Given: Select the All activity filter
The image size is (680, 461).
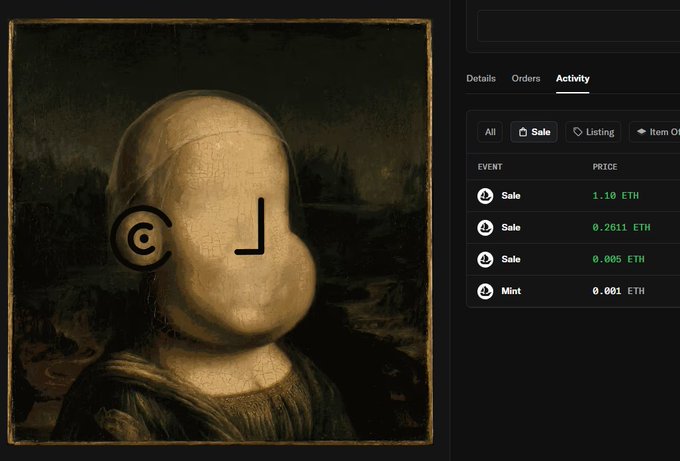Looking at the screenshot, I should 490,132.
